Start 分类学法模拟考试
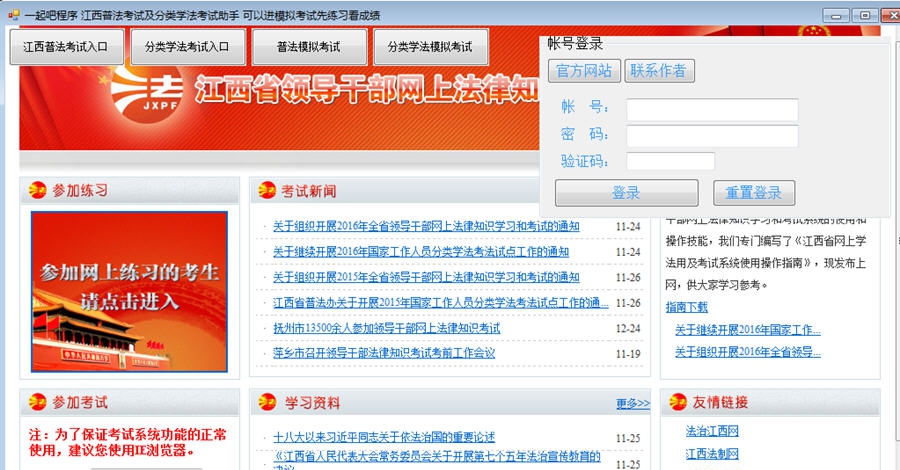Viewport: 900px width, 470px height. tap(430, 46)
